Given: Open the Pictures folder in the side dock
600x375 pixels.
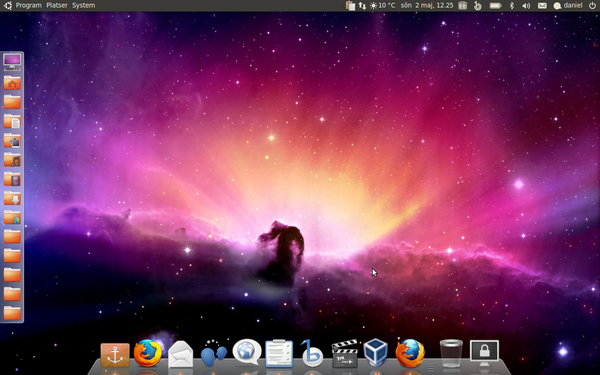Looking at the screenshot, I should (x=12, y=140).
